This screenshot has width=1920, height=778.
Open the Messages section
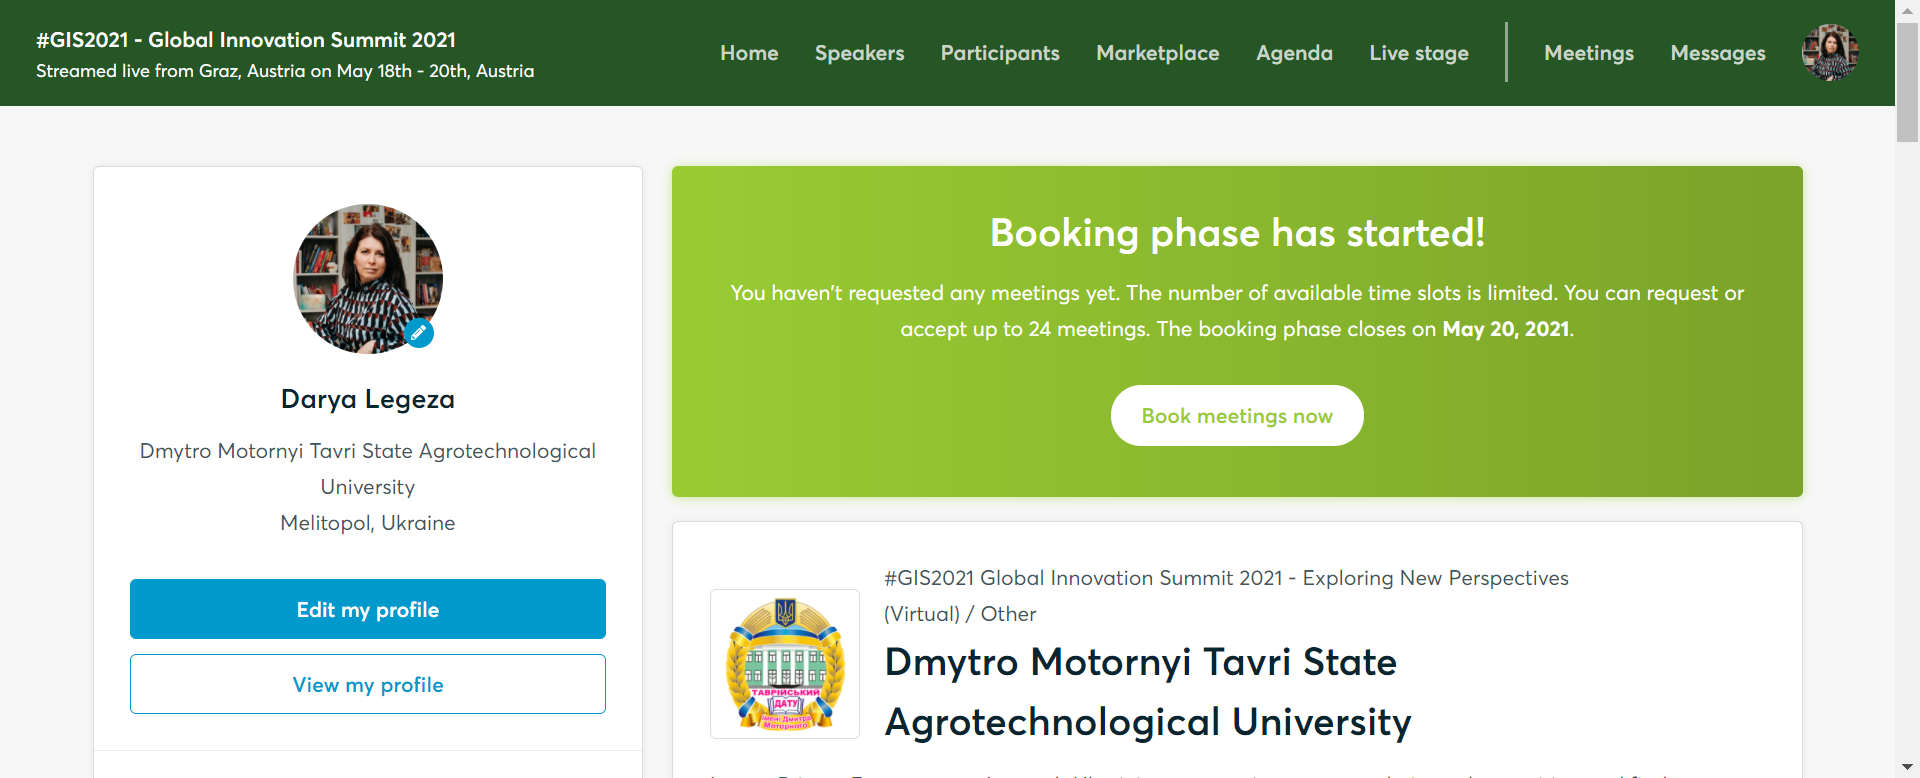point(1717,53)
